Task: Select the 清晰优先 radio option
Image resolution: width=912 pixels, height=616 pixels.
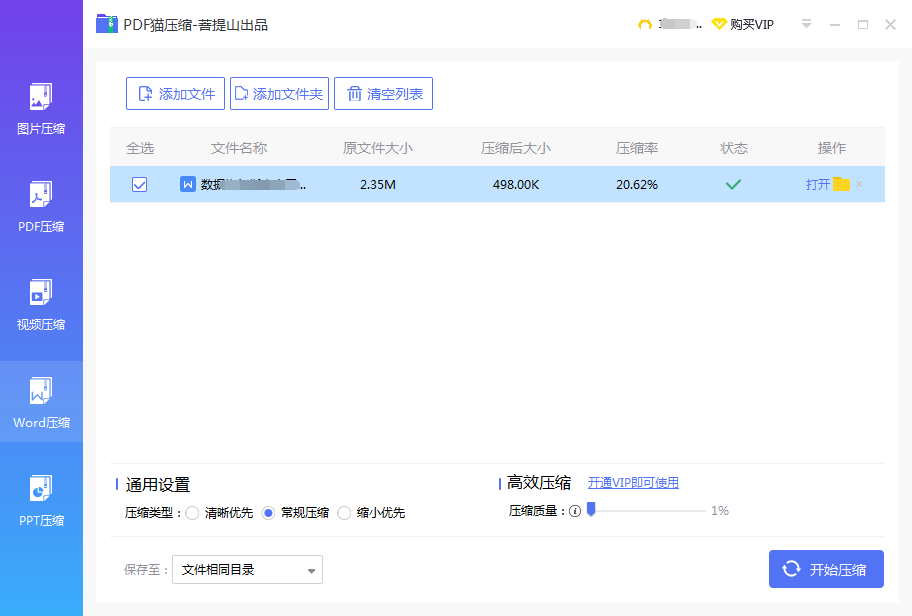Action: tap(193, 513)
